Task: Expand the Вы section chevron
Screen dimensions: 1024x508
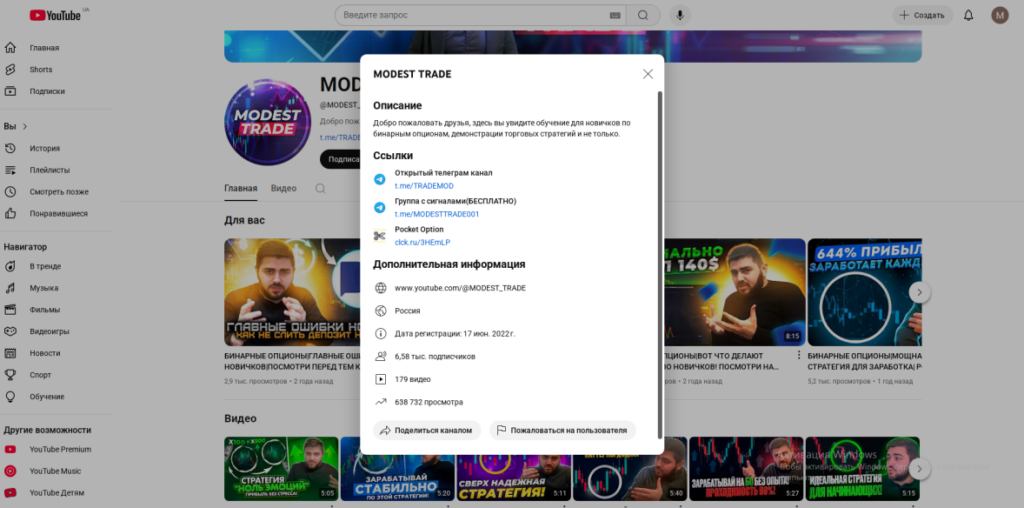Action: pos(25,126)
